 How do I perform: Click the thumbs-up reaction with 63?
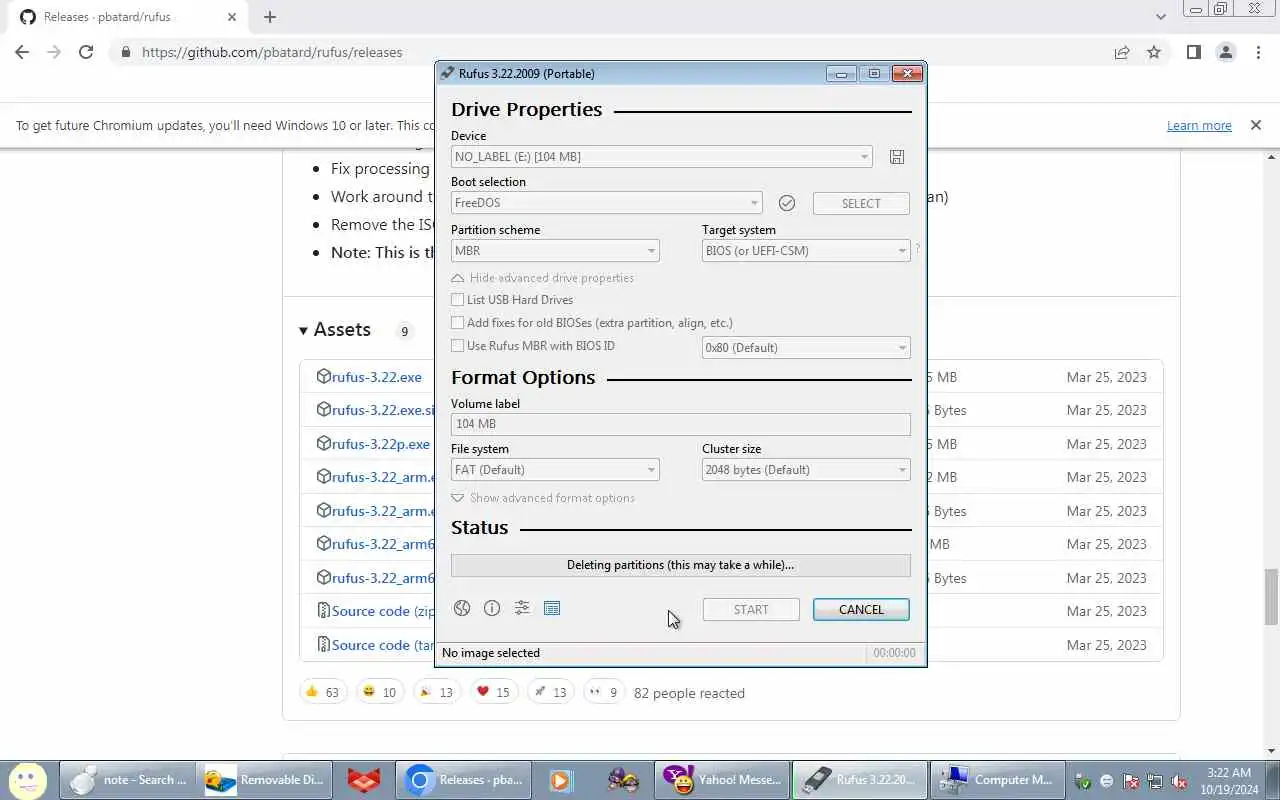click(x=322, y=692)
